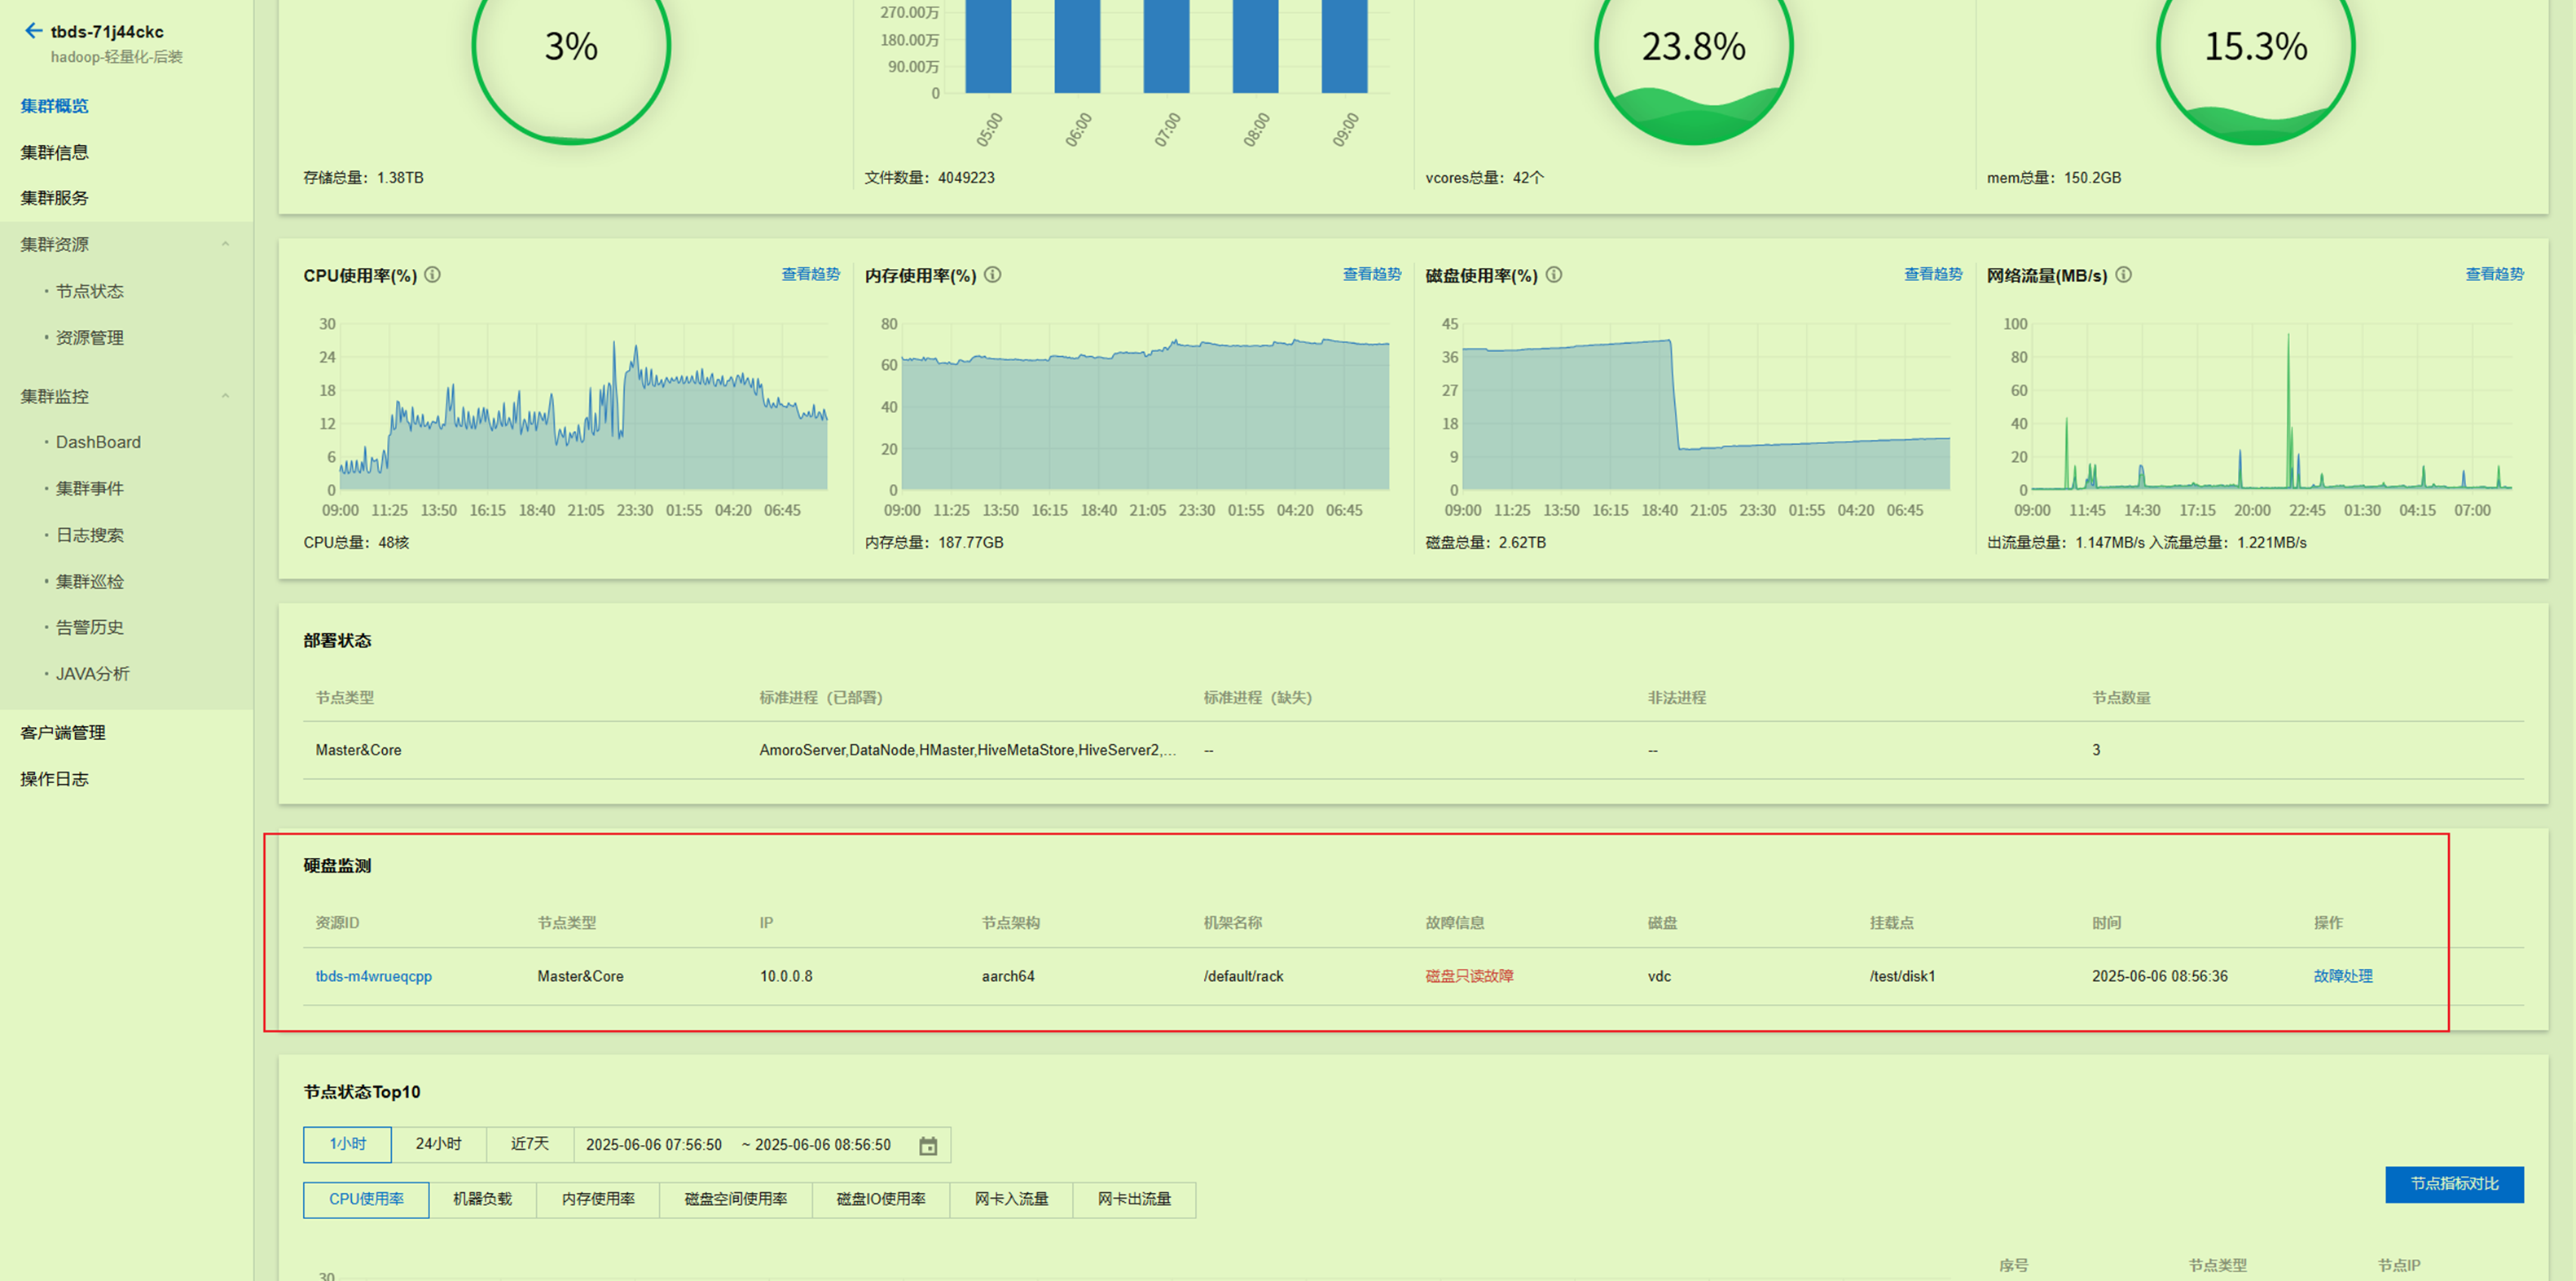2576x1281 pixels.
Task: Click 查看趋势 for CPU使用率 chart
Action: [810, 274]
